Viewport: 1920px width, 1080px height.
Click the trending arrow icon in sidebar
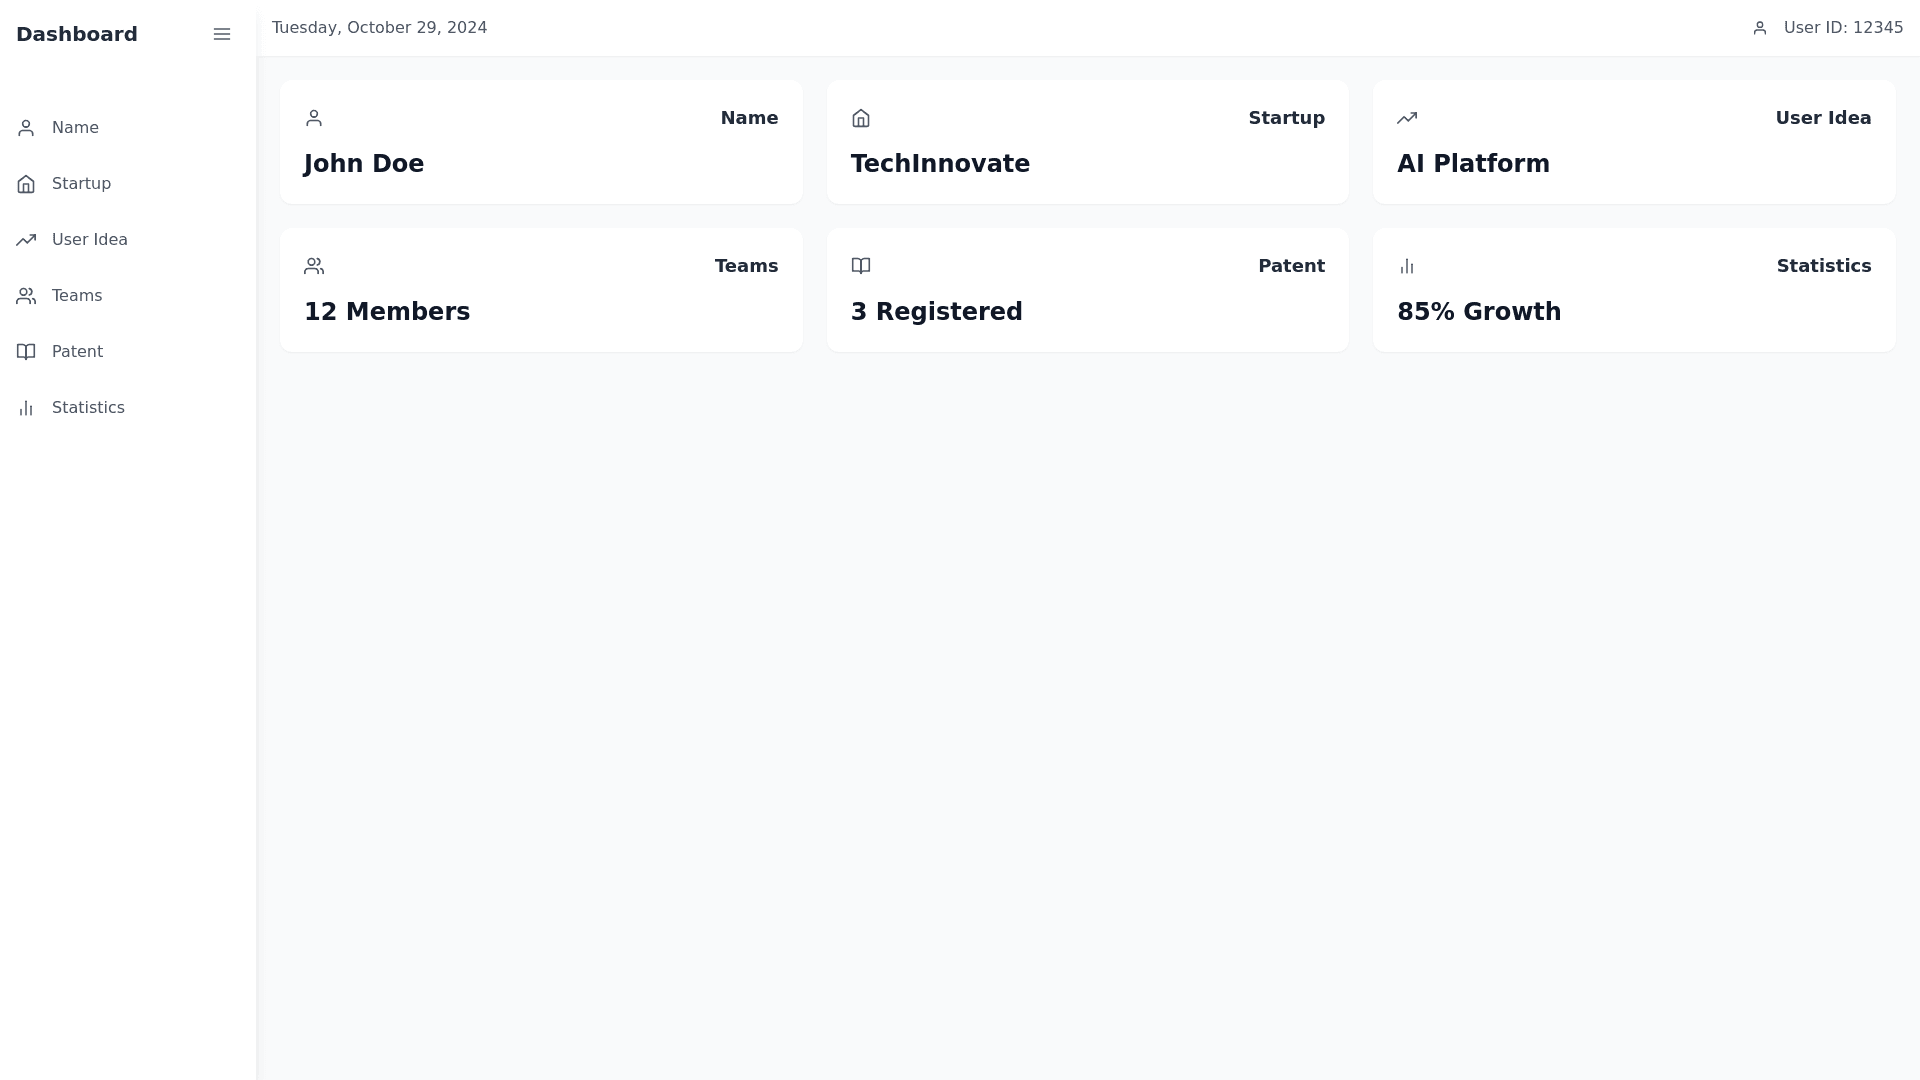click(26, 240)
